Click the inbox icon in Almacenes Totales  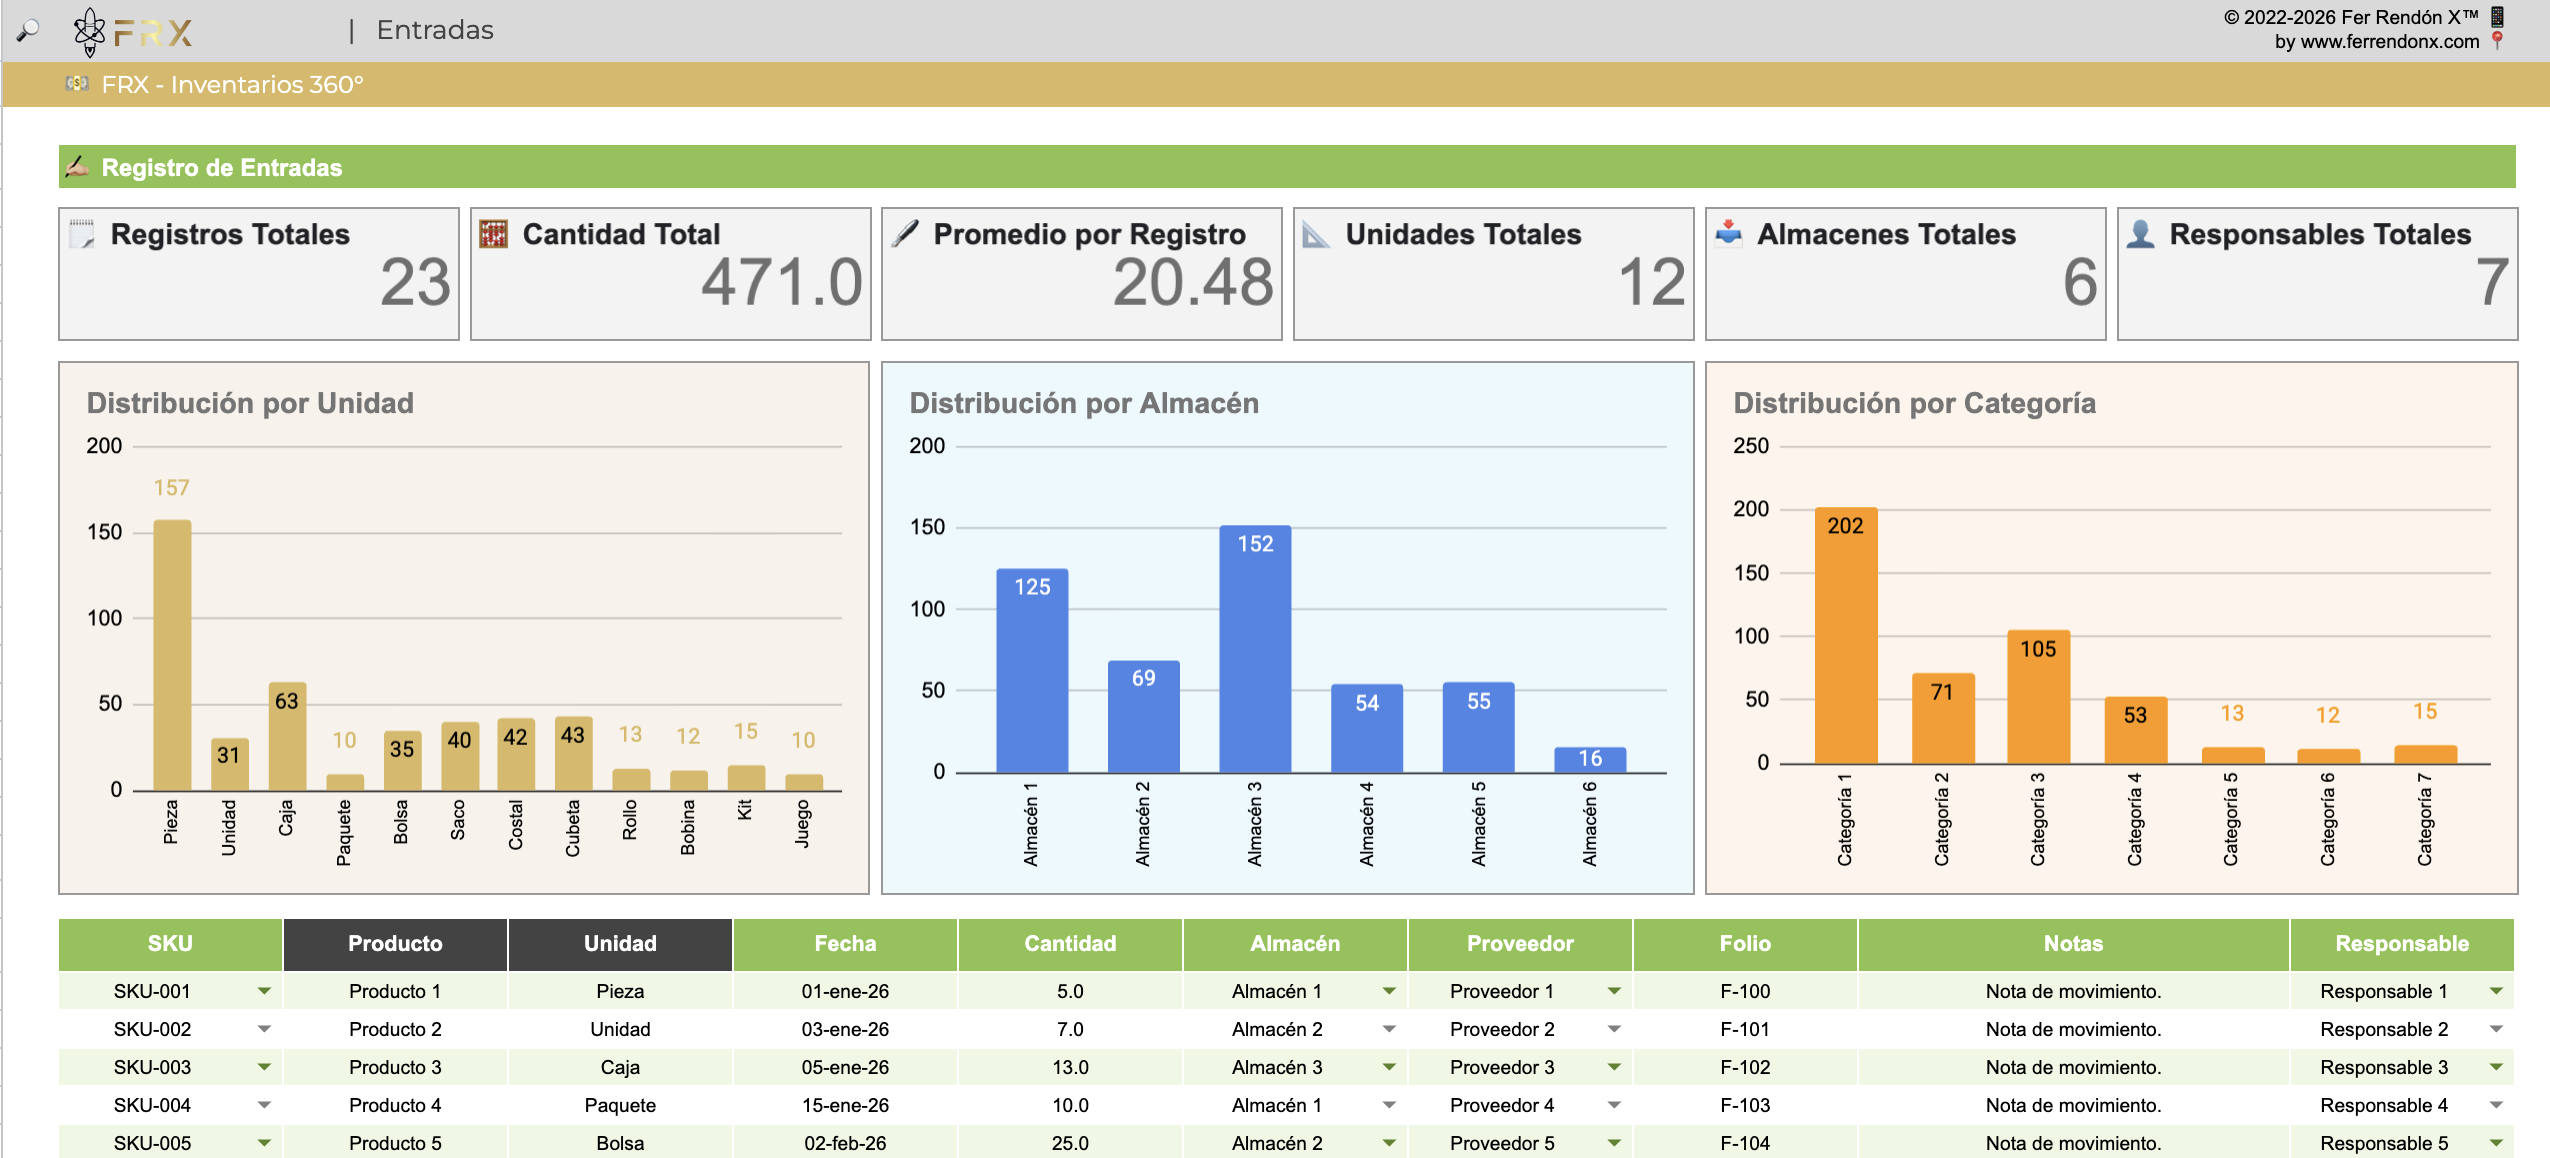(x=1729, y=234)
